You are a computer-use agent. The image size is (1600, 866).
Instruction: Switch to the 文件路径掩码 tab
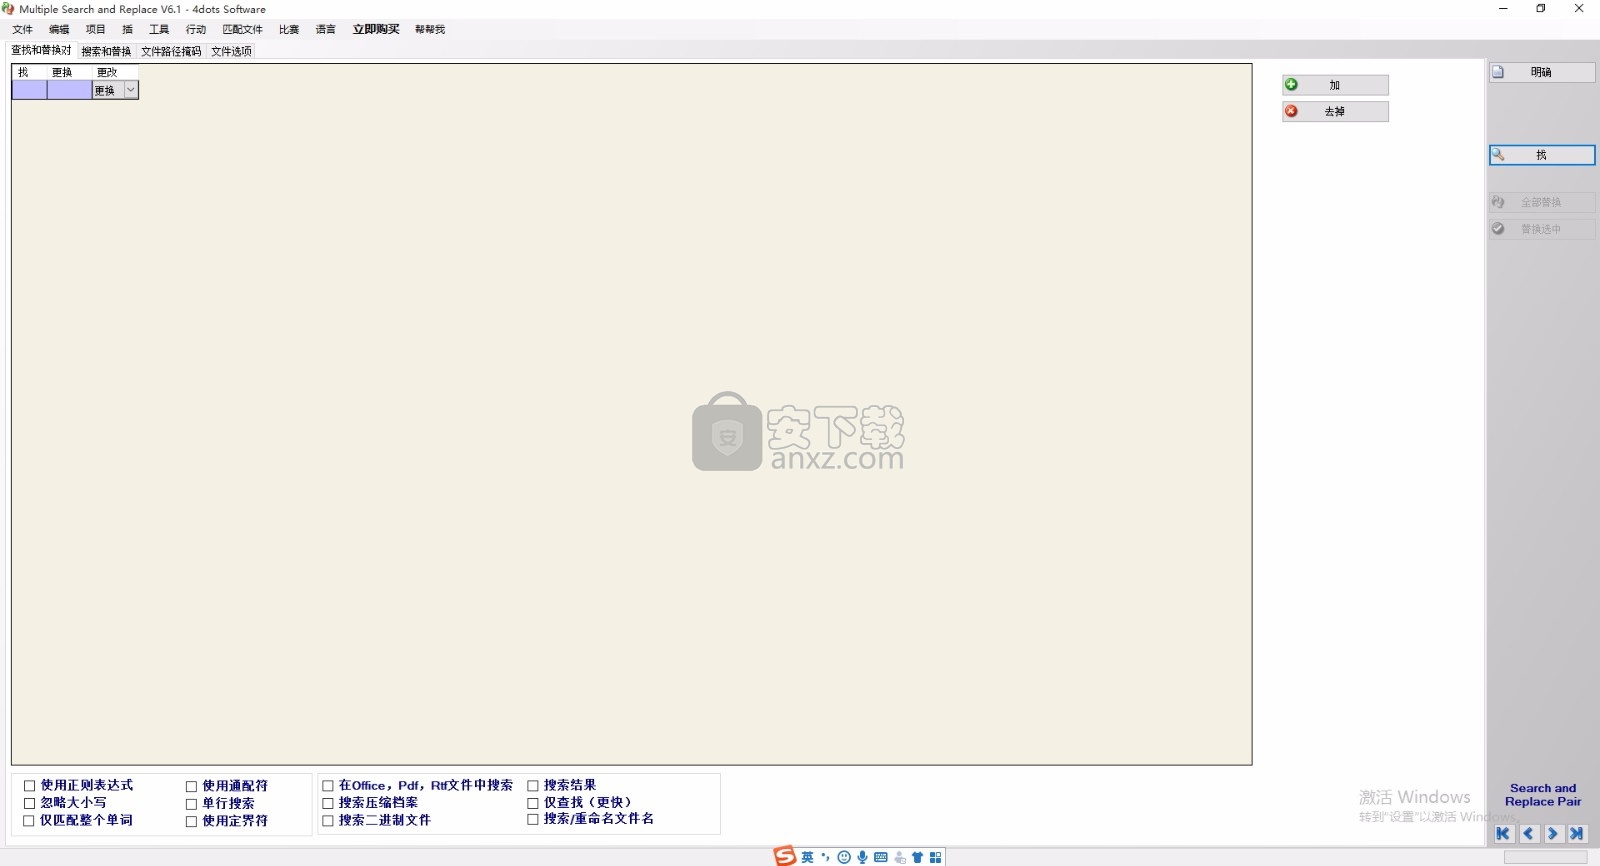(x=171, y=51)
